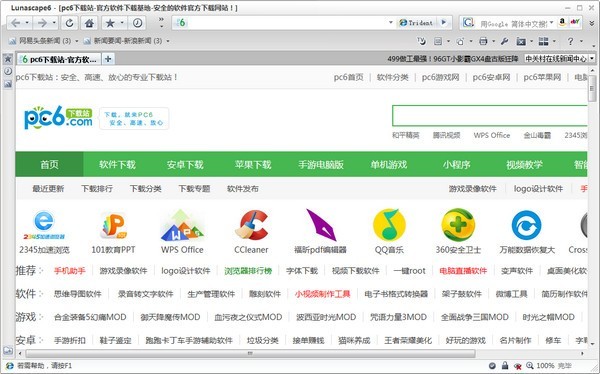The height and width of the screenshot is (374, 600).
Task: Expand the Forward button history dropdown
Action: point(54,23)
